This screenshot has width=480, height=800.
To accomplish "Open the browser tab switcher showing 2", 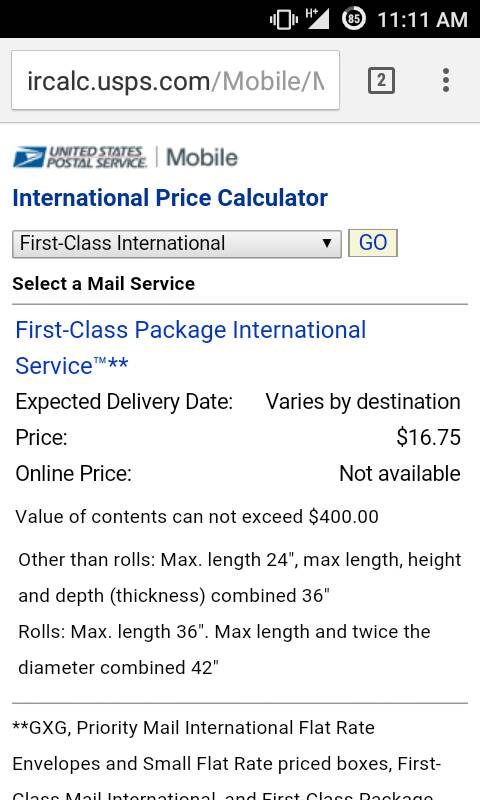I will (381, 81).
